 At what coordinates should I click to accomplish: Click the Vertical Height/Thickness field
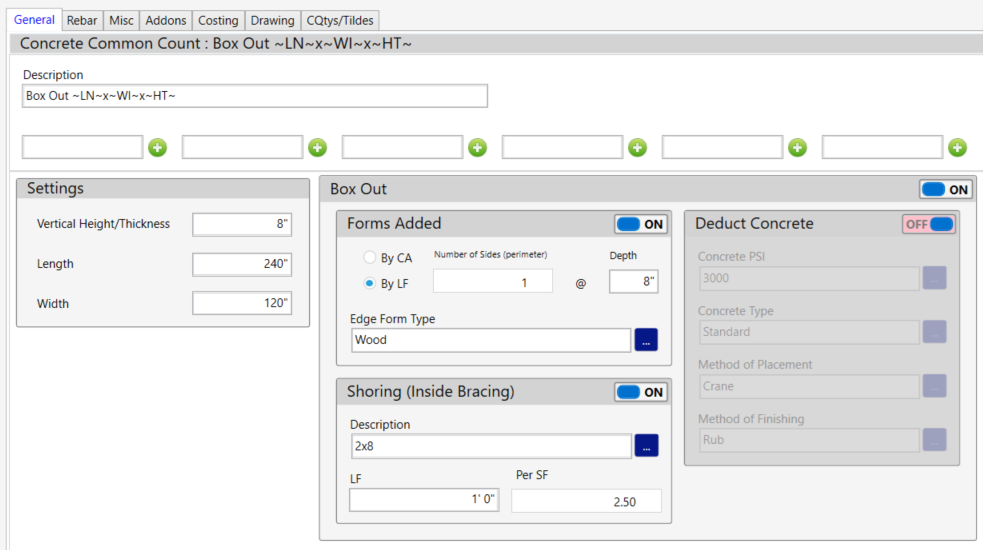click(x=242, y=224)
